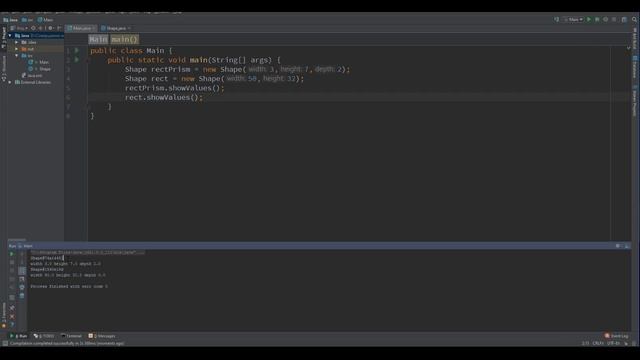The width and height of the screenshot is (640, 360).
Task: Click Down the Stack Trace arrow icon
Action: [x=22, y=262]
